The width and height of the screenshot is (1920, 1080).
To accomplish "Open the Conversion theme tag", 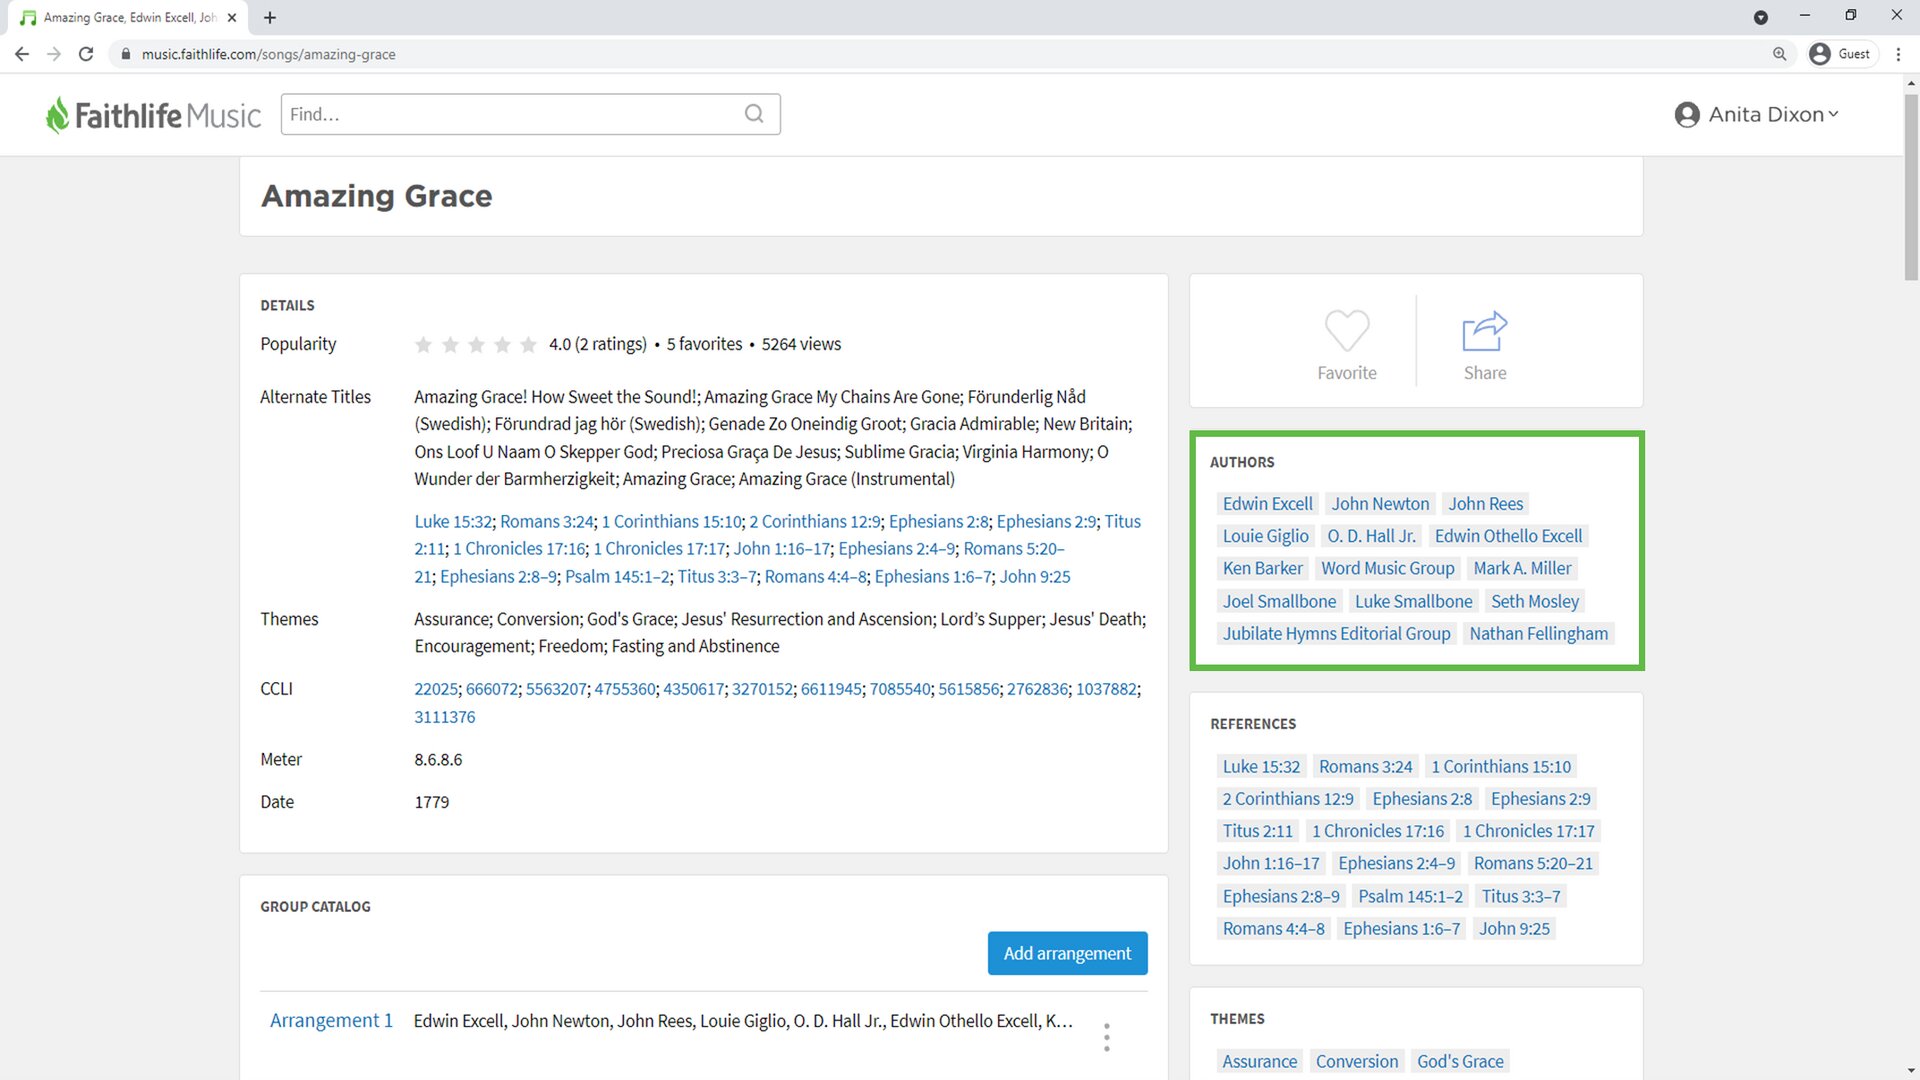I will (x=1356, y=1061).
